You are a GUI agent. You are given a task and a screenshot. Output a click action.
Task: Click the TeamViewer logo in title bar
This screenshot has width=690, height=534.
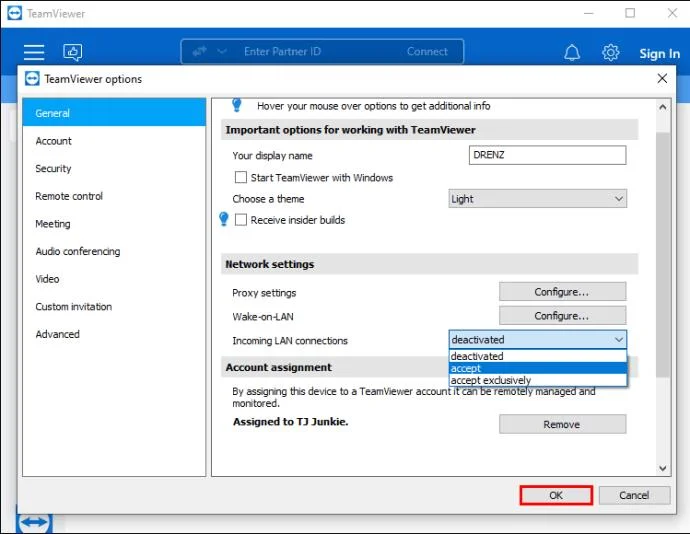[15, 13]
